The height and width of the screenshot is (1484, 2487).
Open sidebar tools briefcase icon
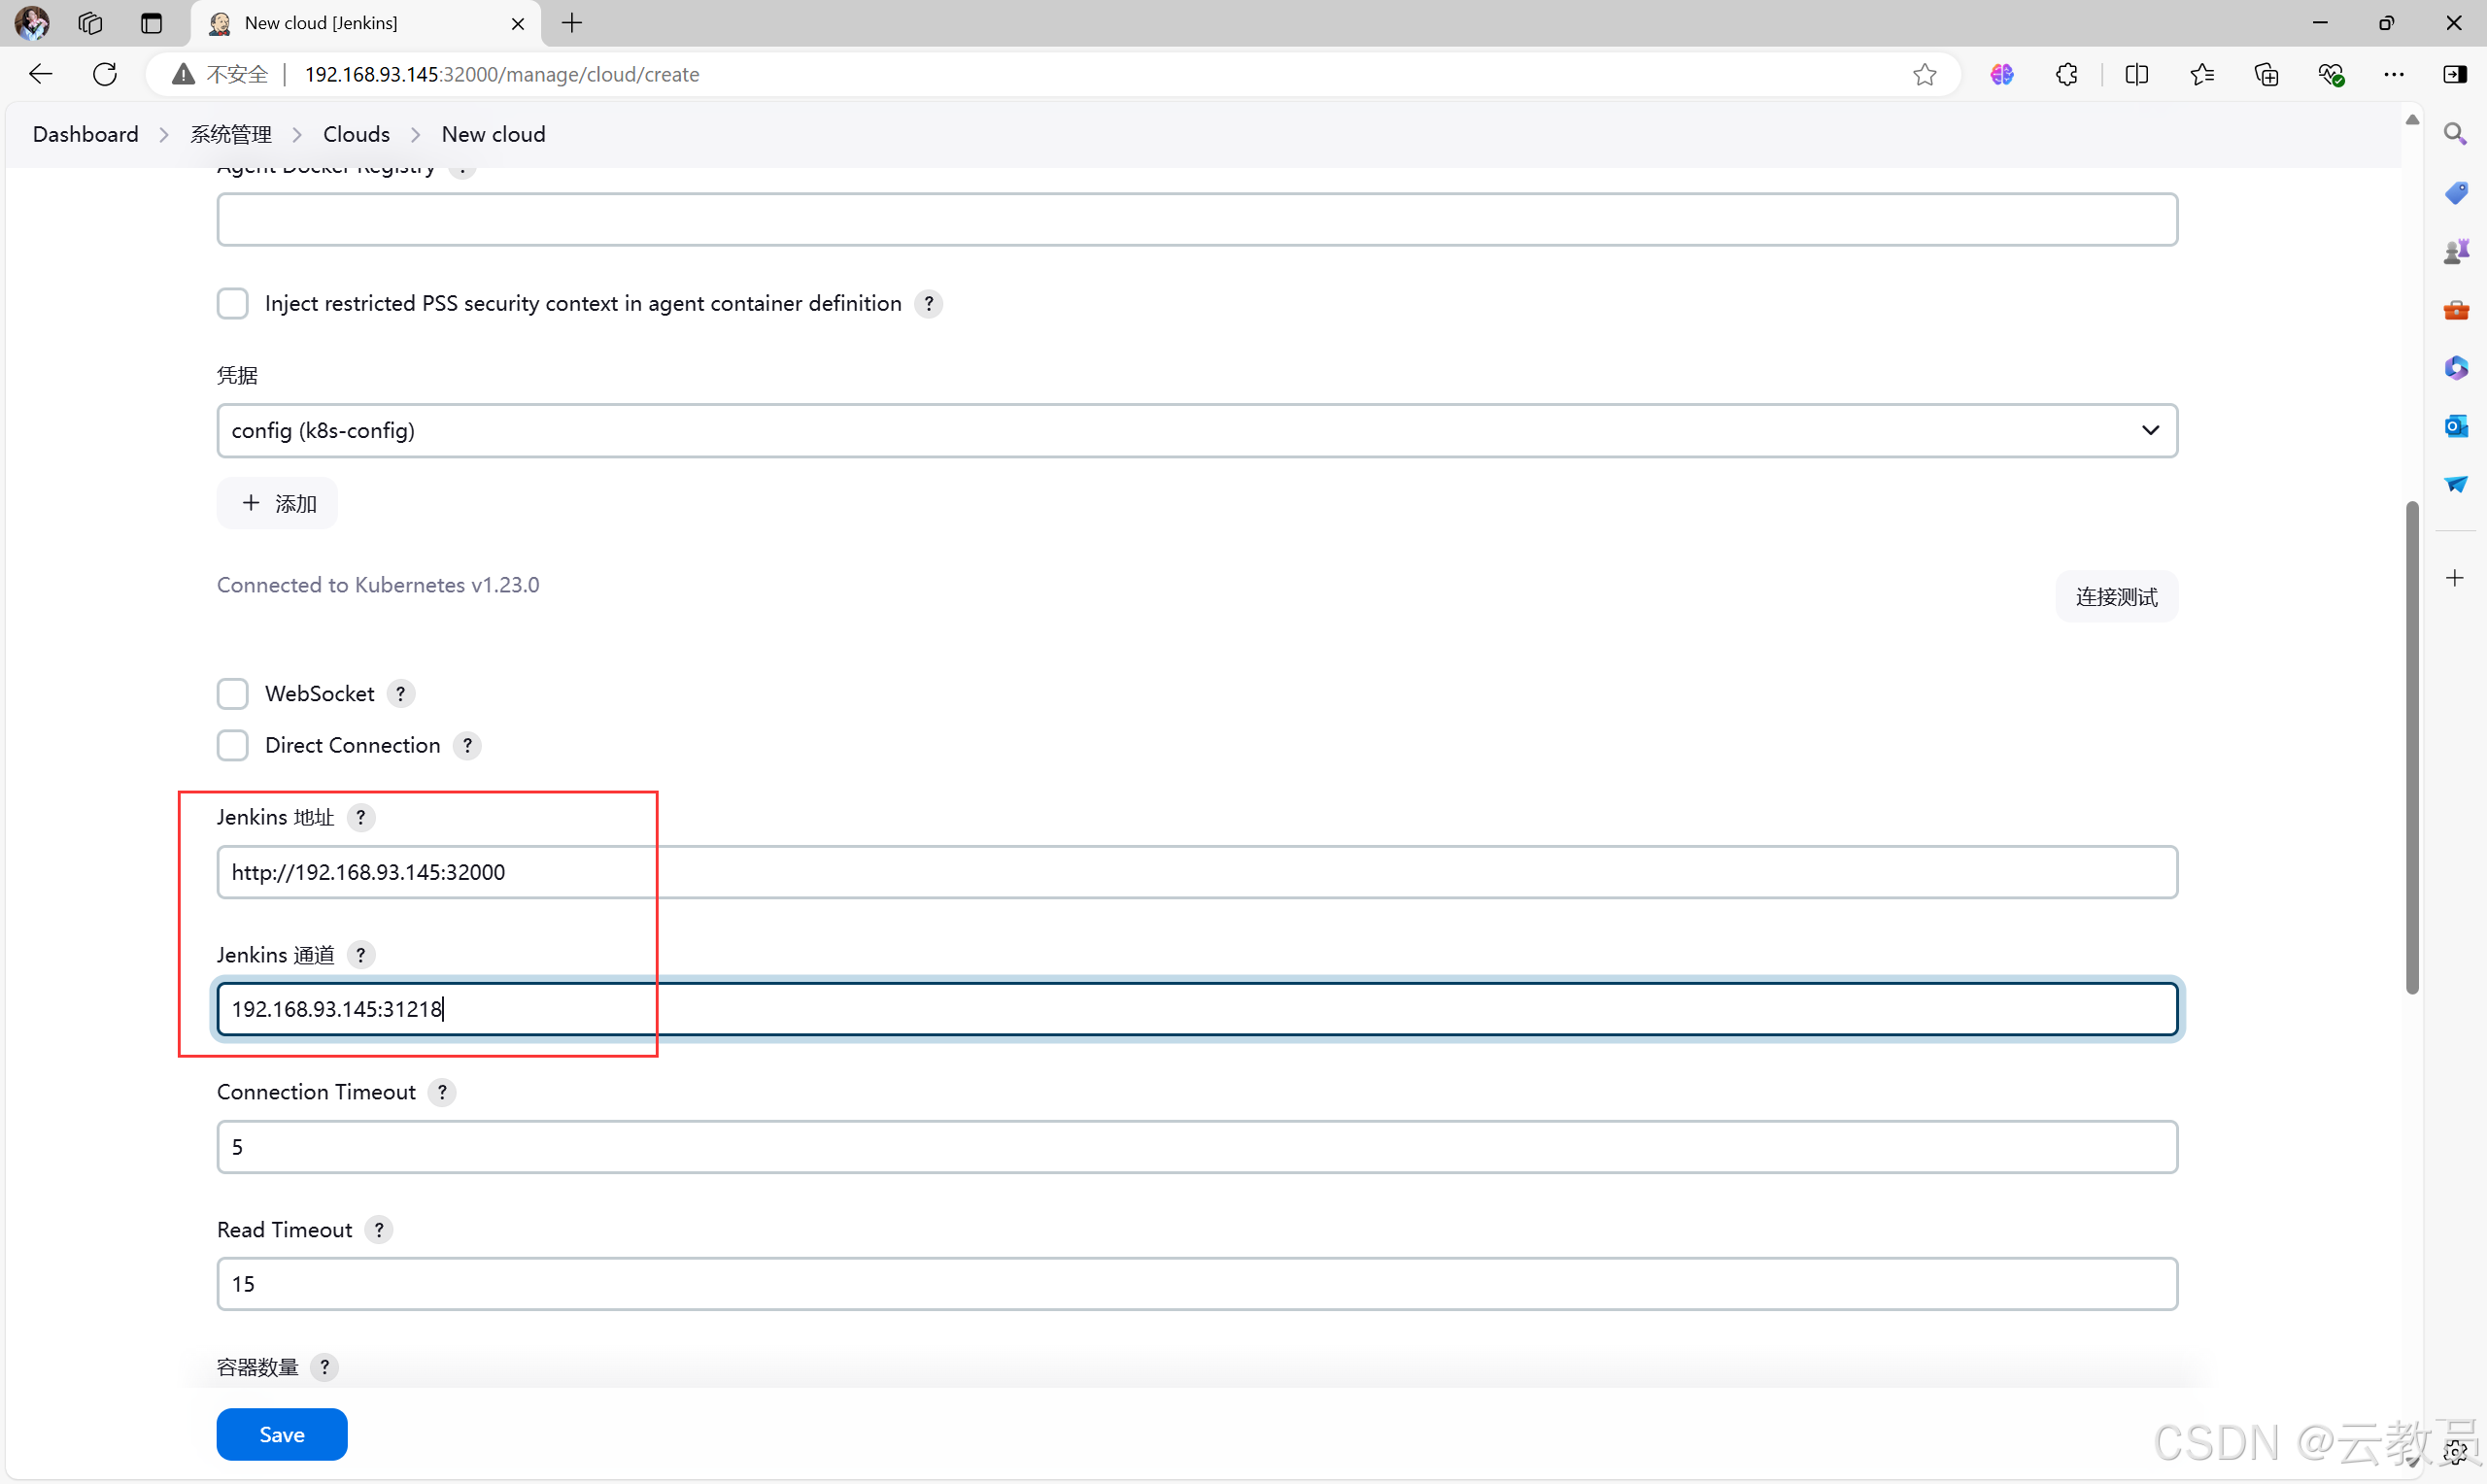tap(2456, 310)
